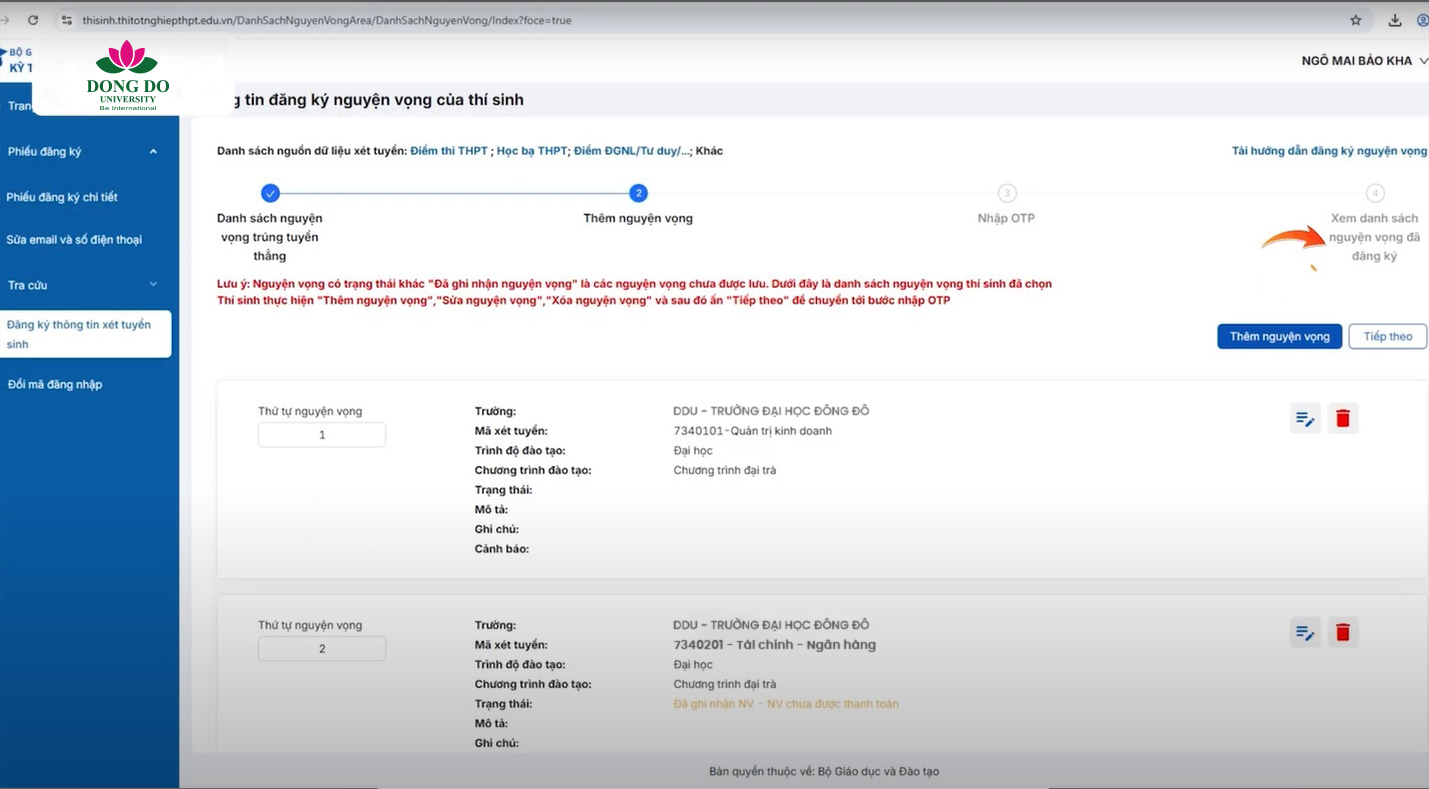Click Đại học value in nguyện vọng 2
The height and width of the screenshot is (789, 1429).
693,665
